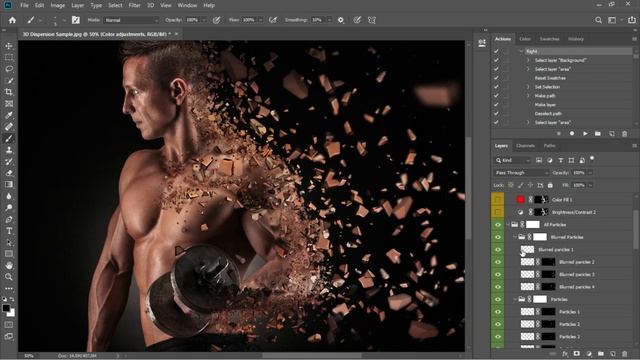640x360 pixels.
Task: Toggle the Reset Swatches step checkmark
Action: coord(496,78)
